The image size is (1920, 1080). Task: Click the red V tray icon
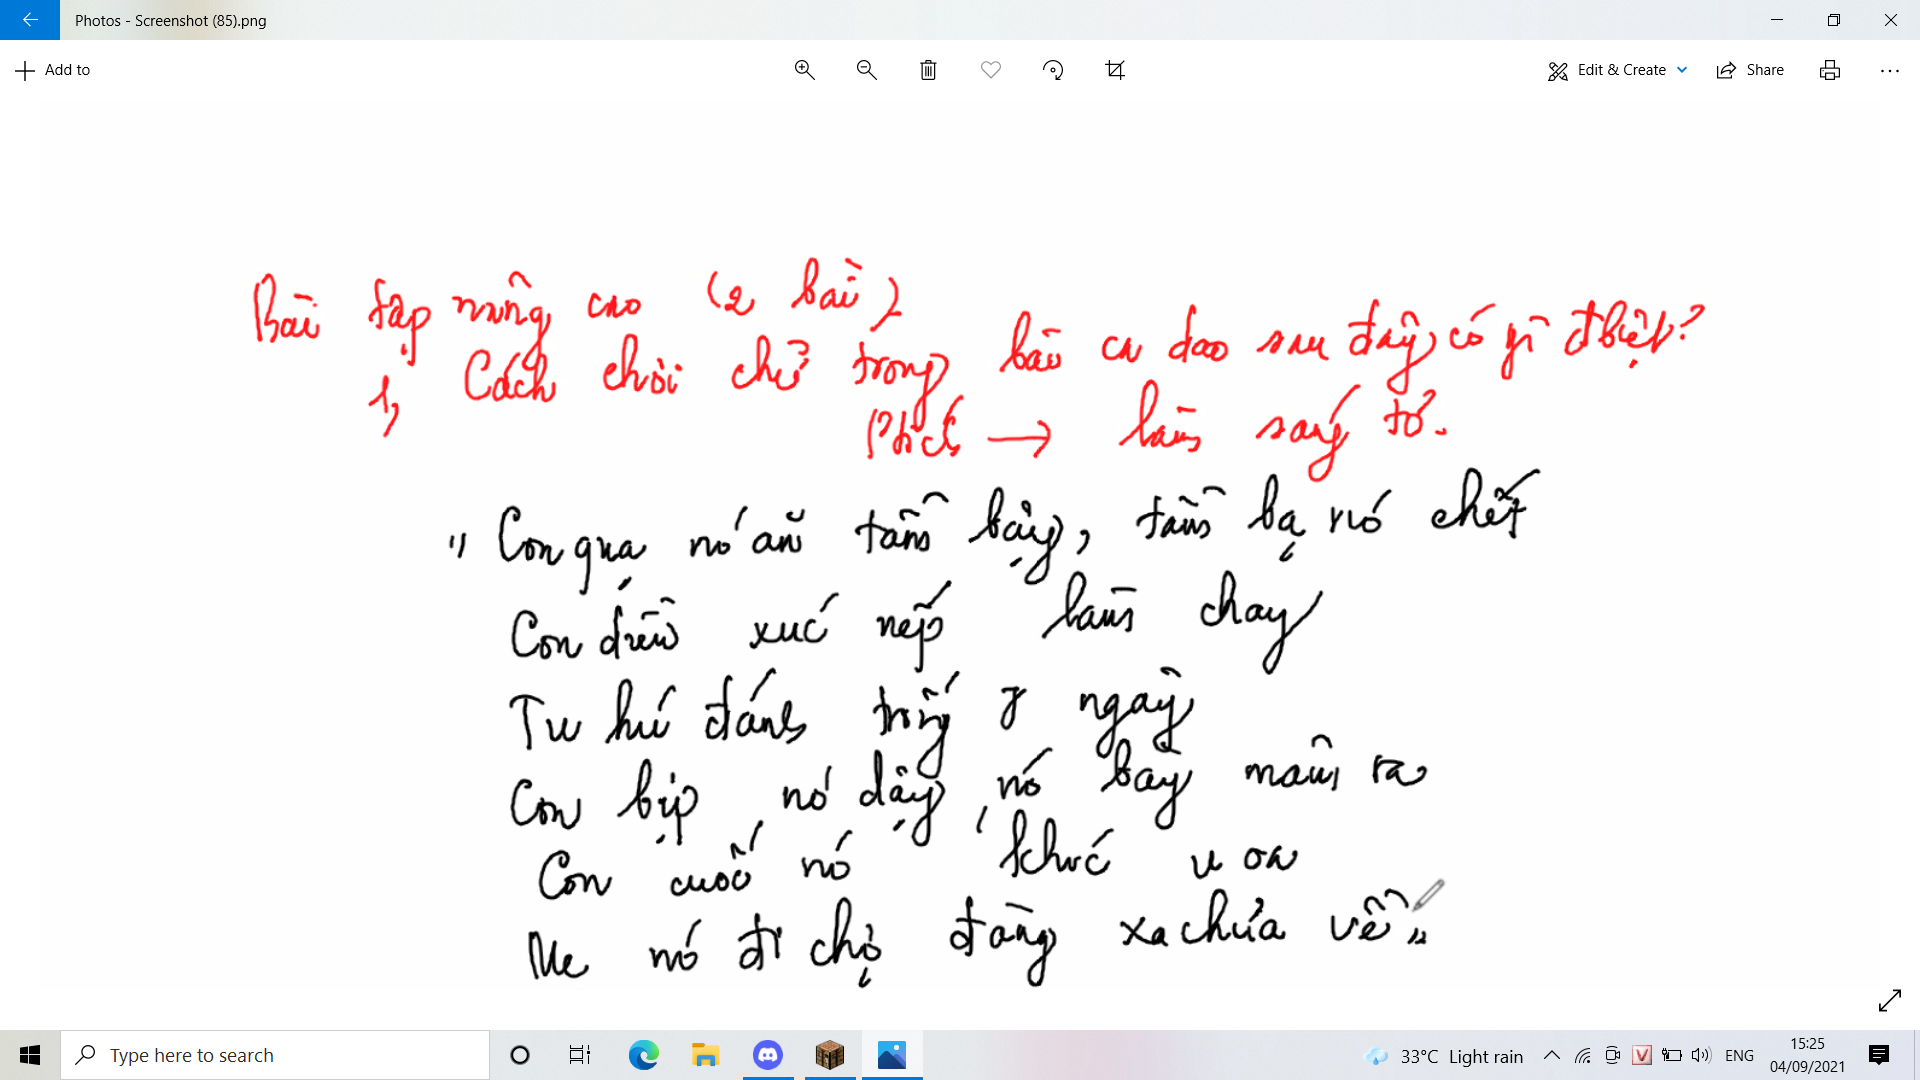(x=1641, y=1055)
